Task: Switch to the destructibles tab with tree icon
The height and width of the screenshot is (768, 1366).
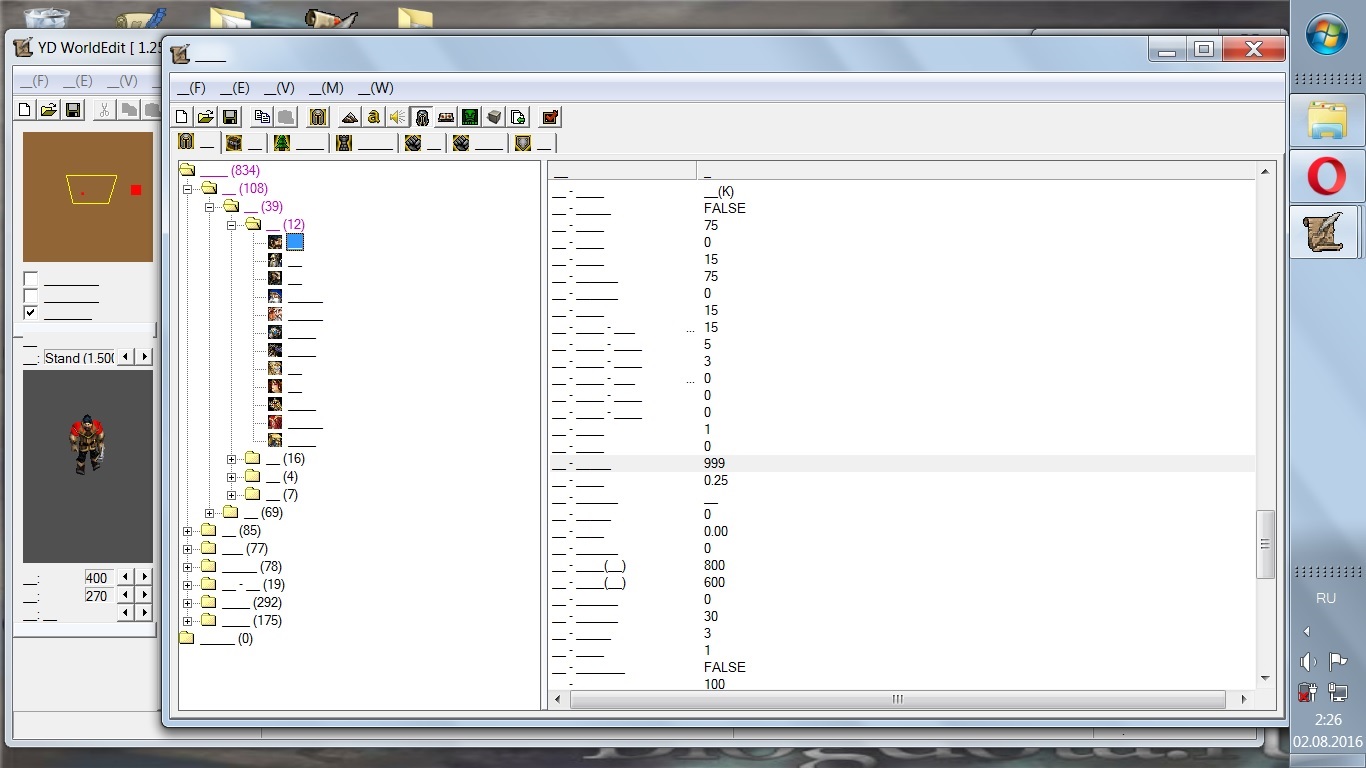Action: pyautogui.click(x=299, y=143)
